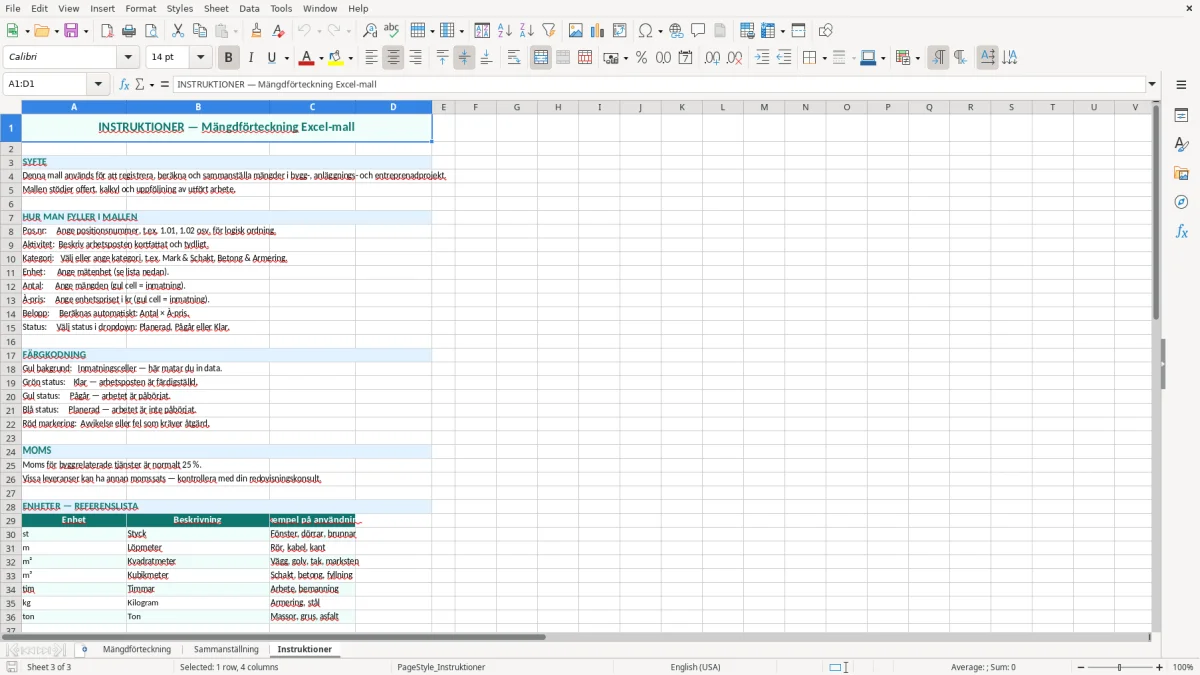Export directly as PDF icon
Viewport: 1200px width, 675px height.
pyautogui.click(x=107, y=31)
